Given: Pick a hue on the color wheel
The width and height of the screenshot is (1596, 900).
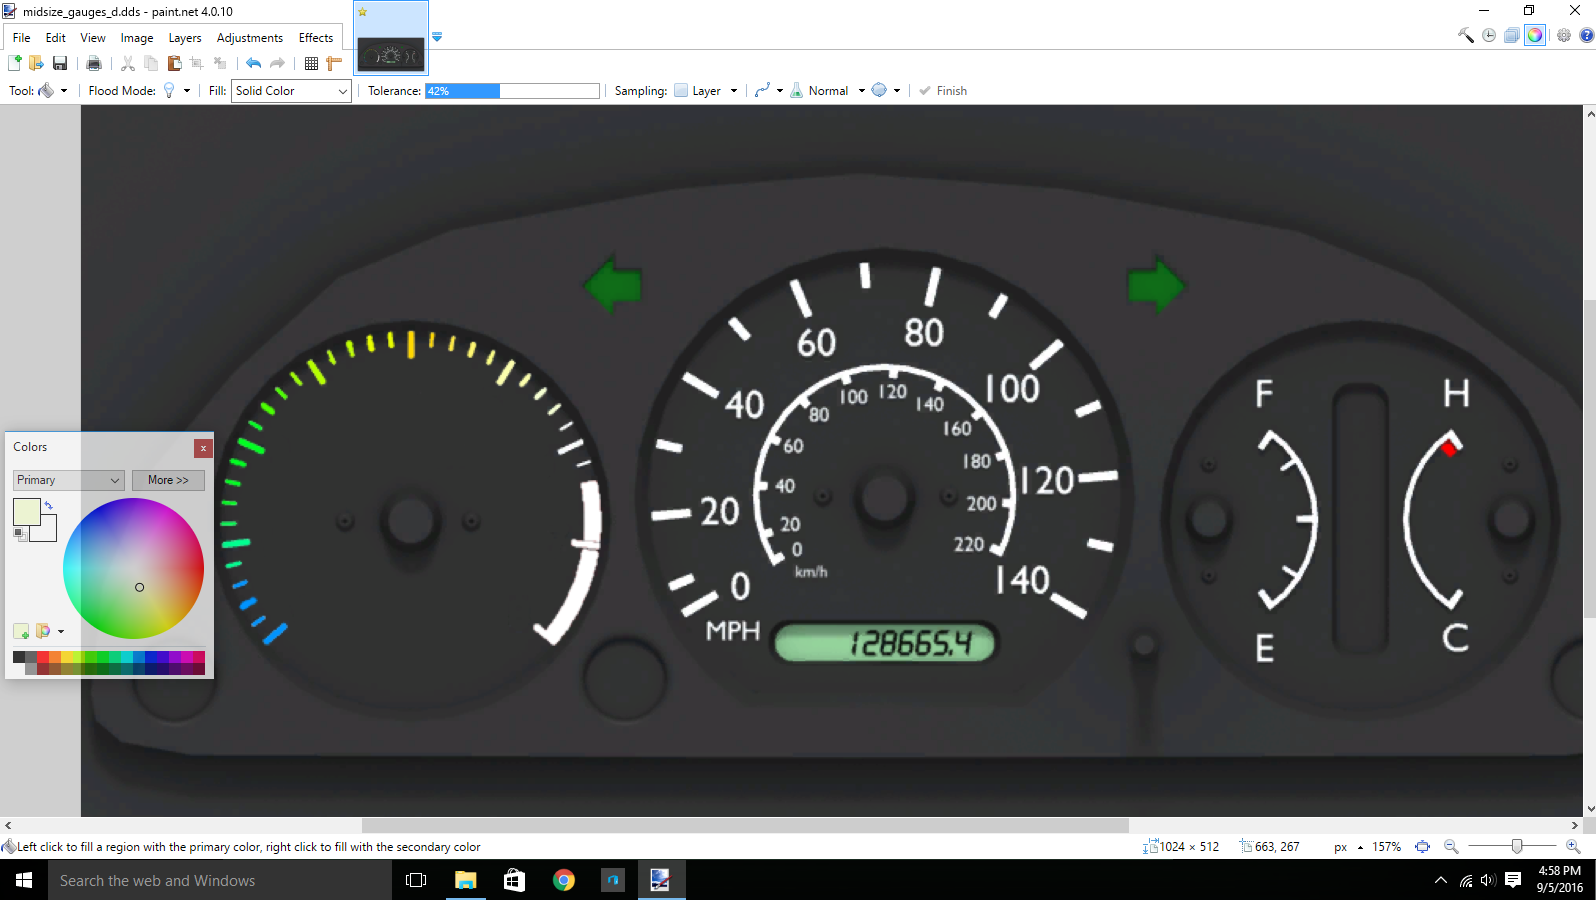Looking at the screenshot, I should [x=133, y=568].
